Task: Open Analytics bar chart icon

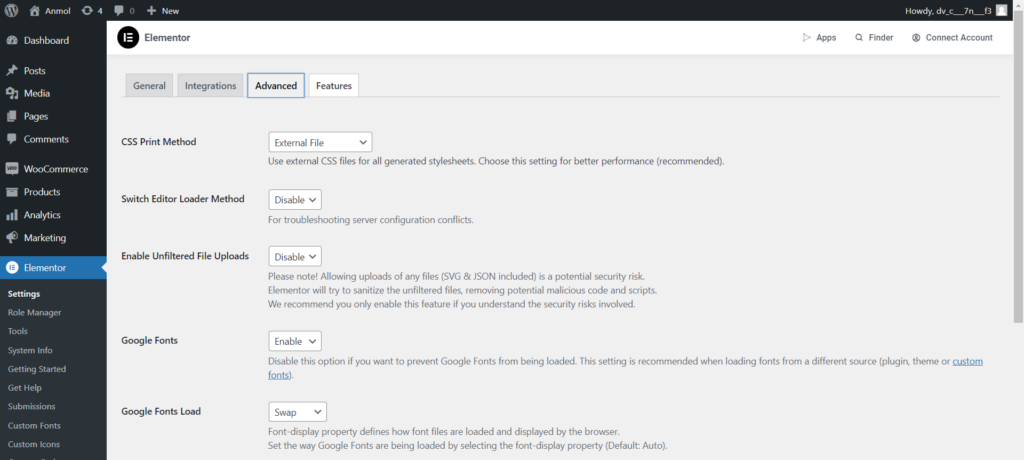Action: coord(11,215)
